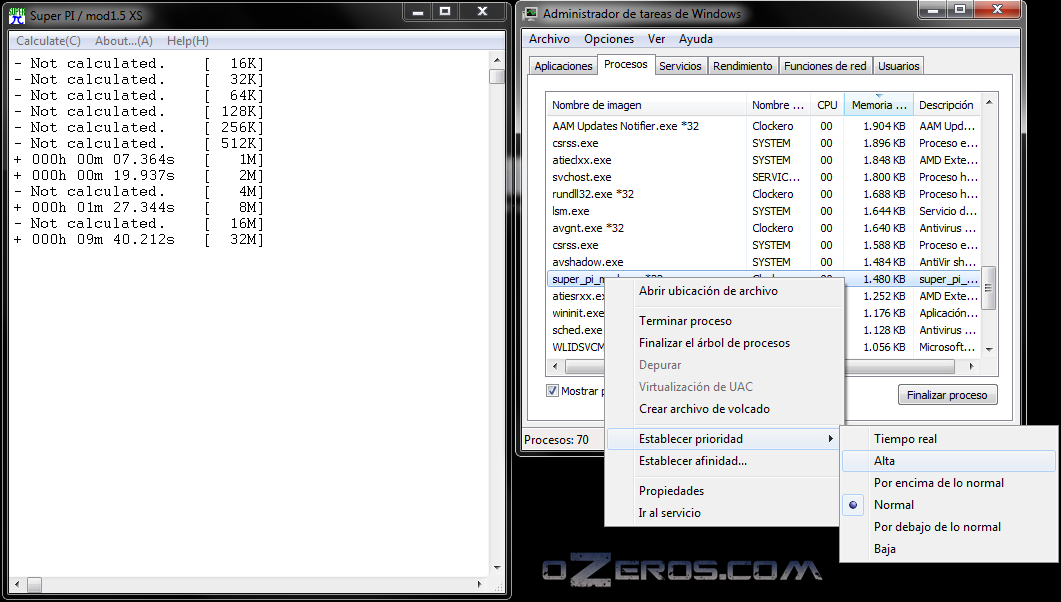This screenshot has height=602, width=1061.
Task: Click Super PI vertical scroll down arrow
Action: click(497, 568)
